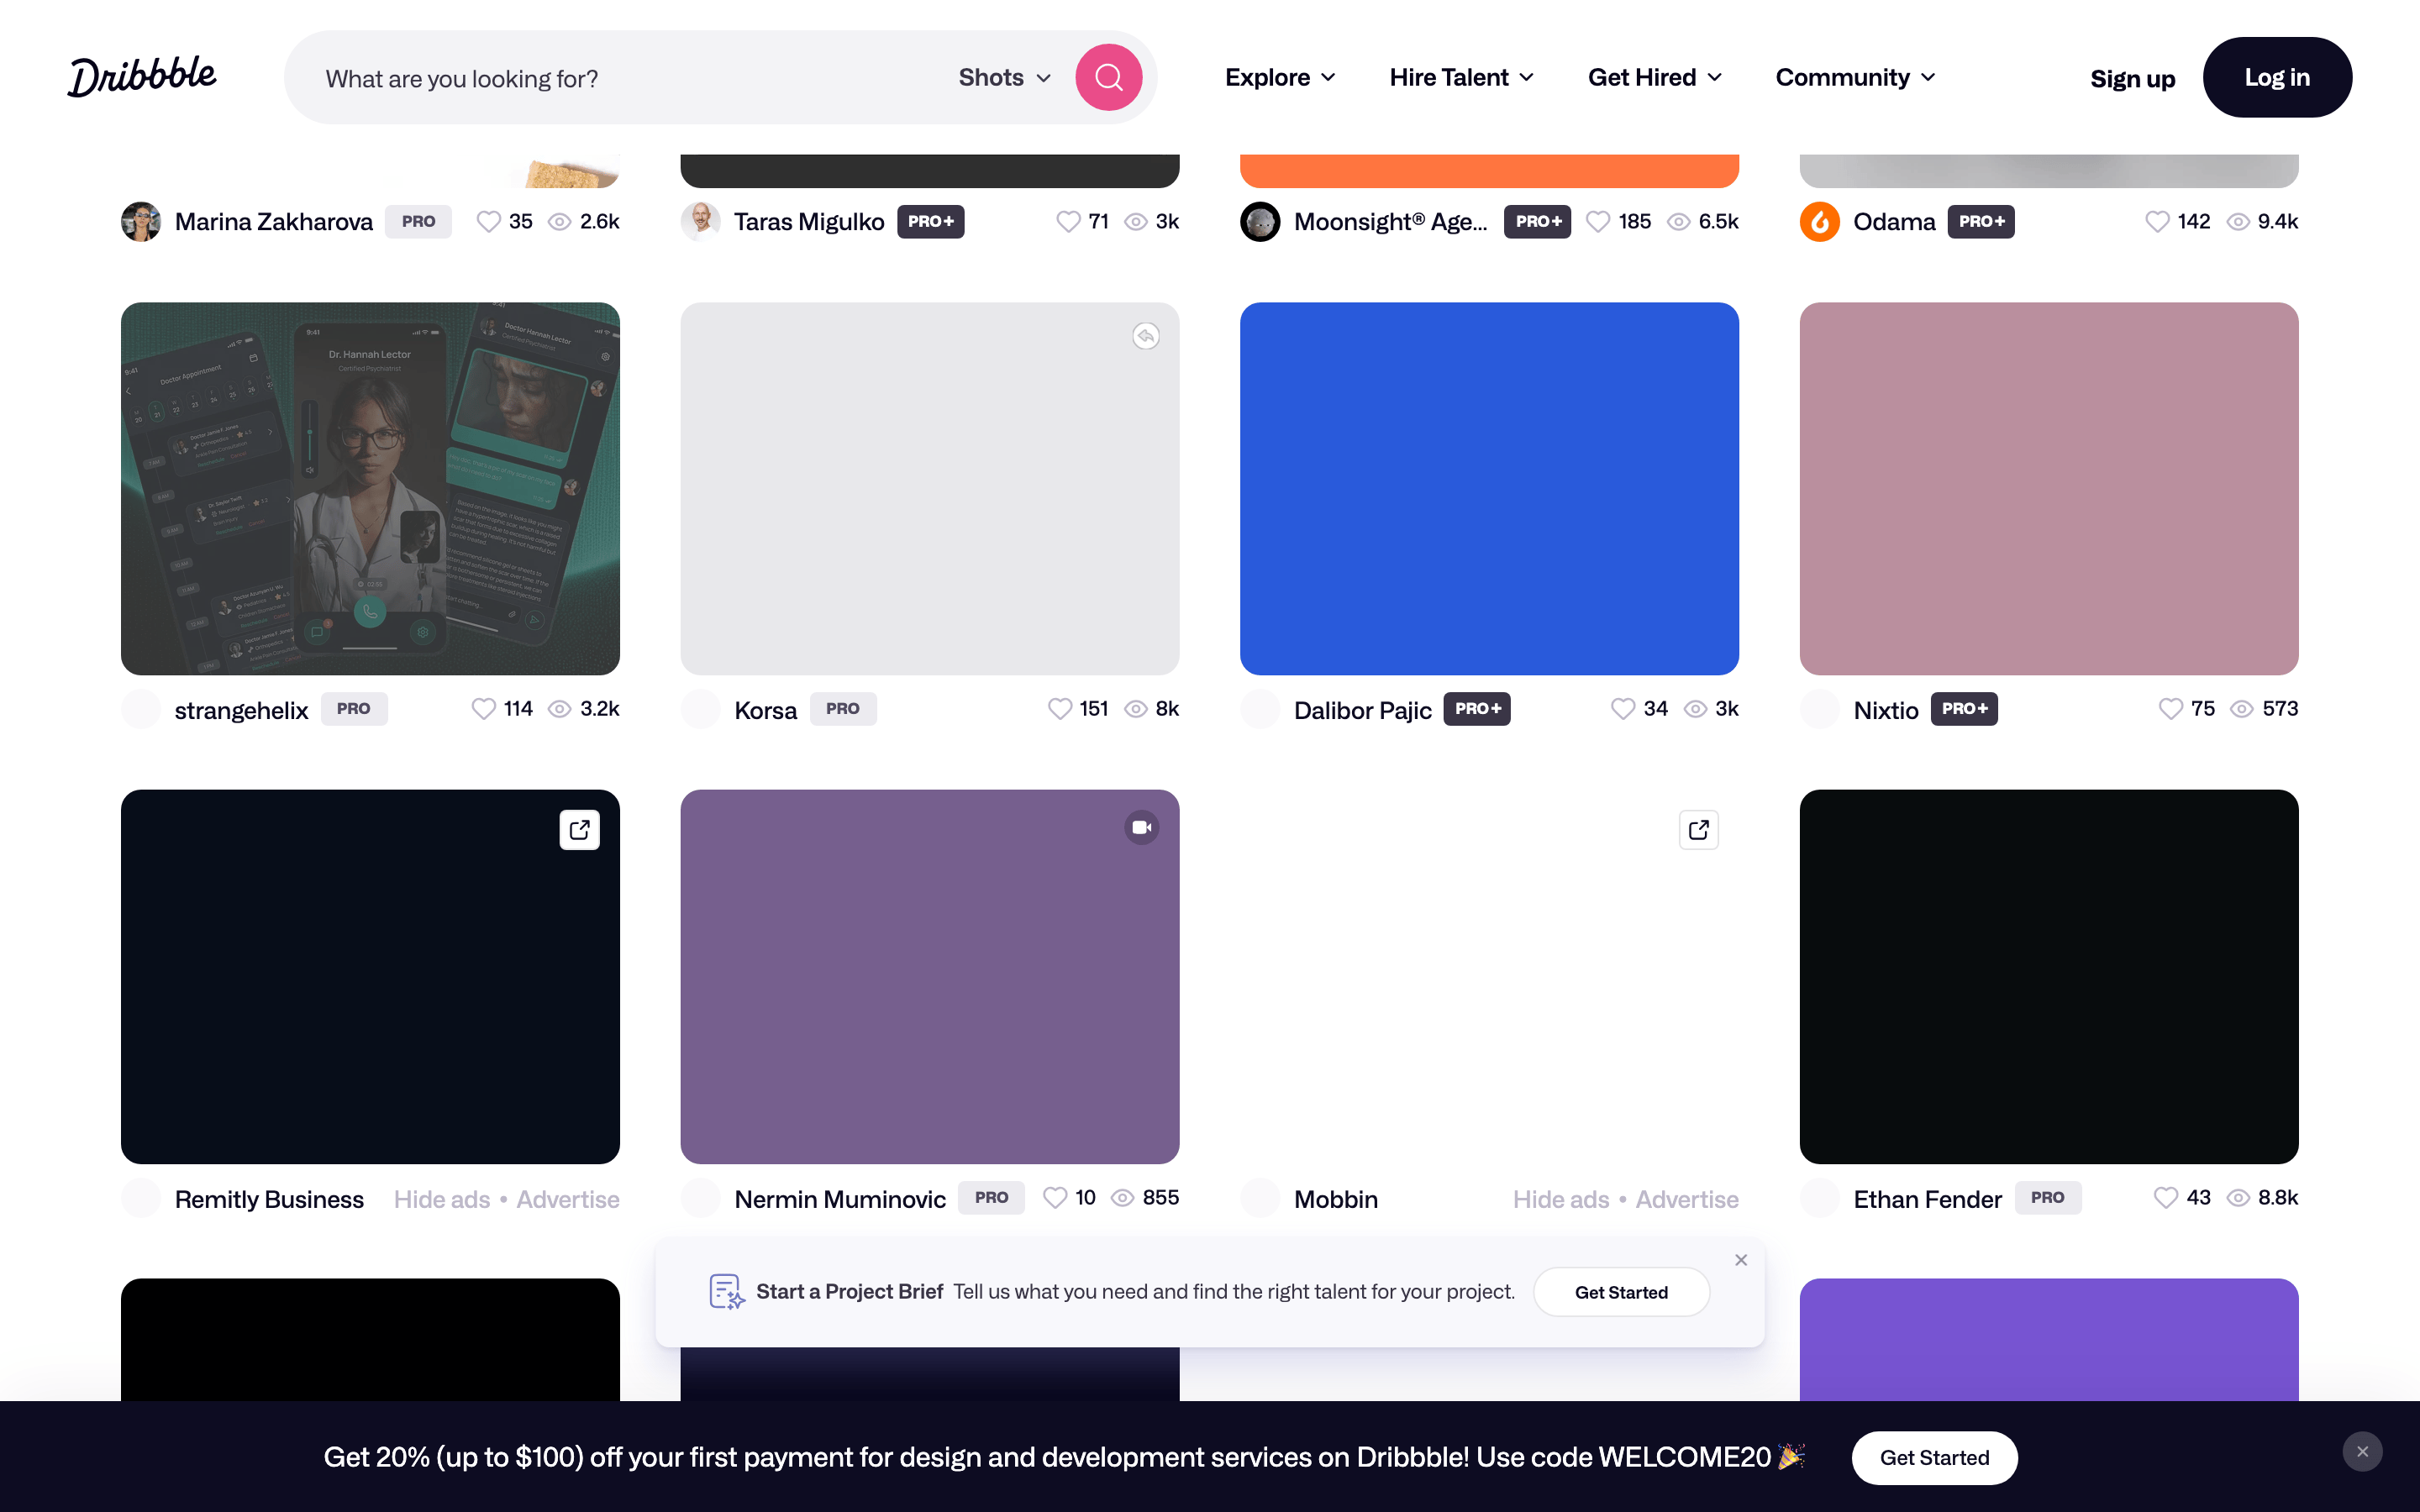2420x1512 pixels.
Task: Click the Log in button
Action: [2277, 77]
